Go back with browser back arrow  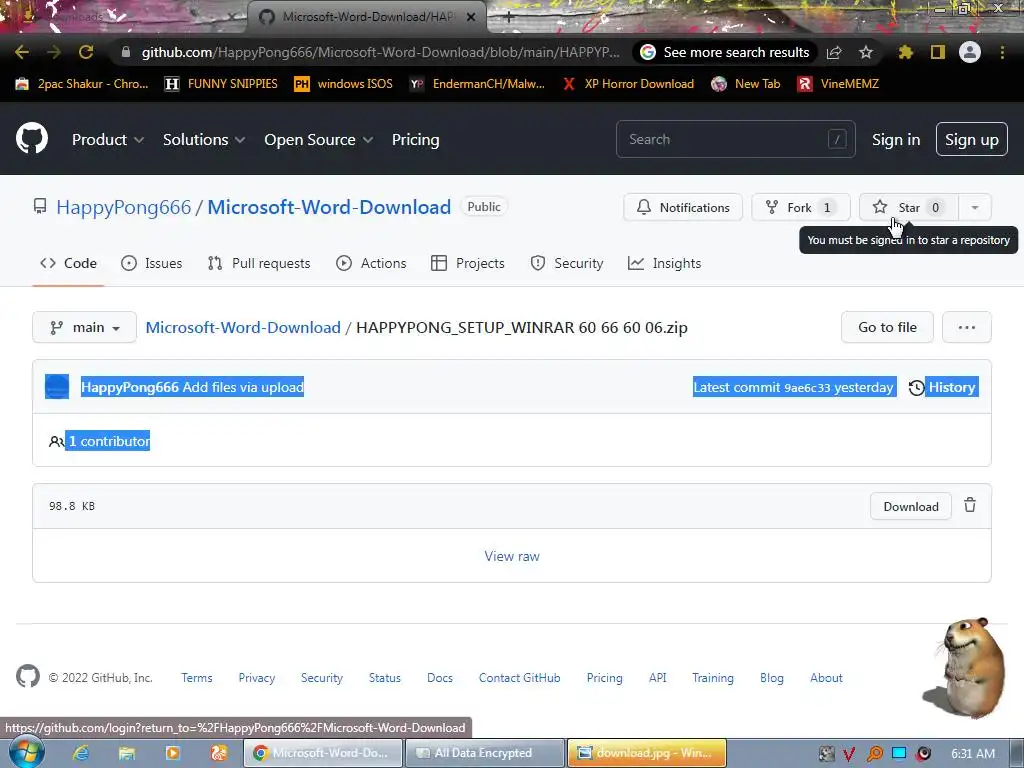pos(22,52)
